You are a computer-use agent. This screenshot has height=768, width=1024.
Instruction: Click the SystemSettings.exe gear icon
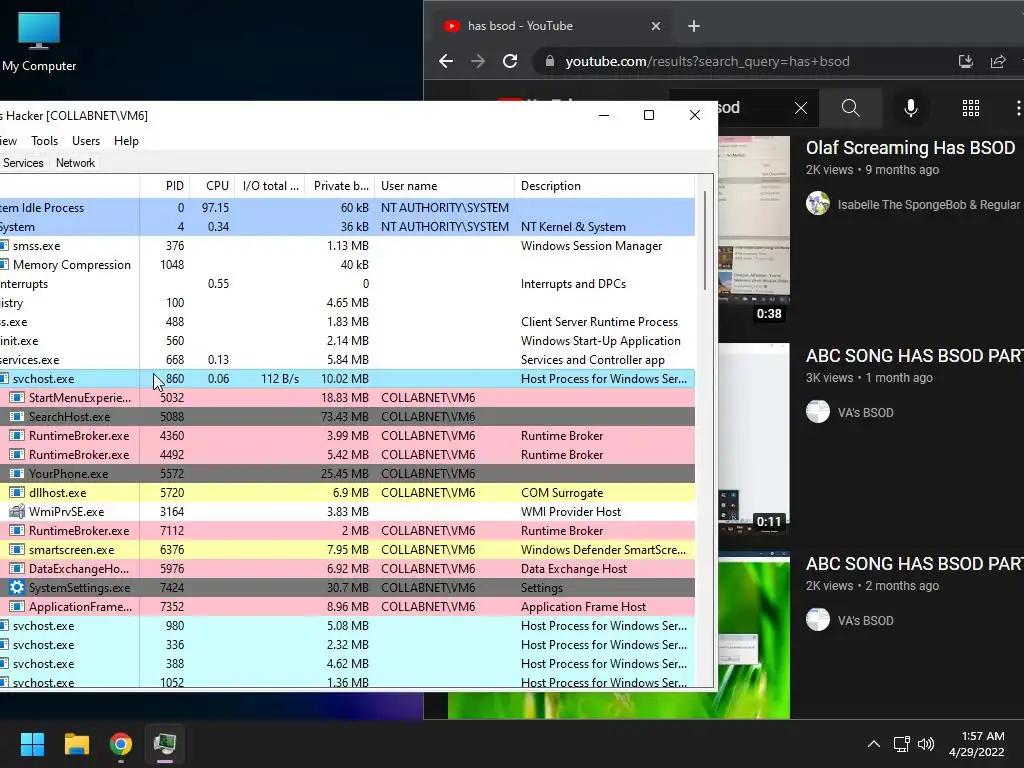(x=17, y=588)
